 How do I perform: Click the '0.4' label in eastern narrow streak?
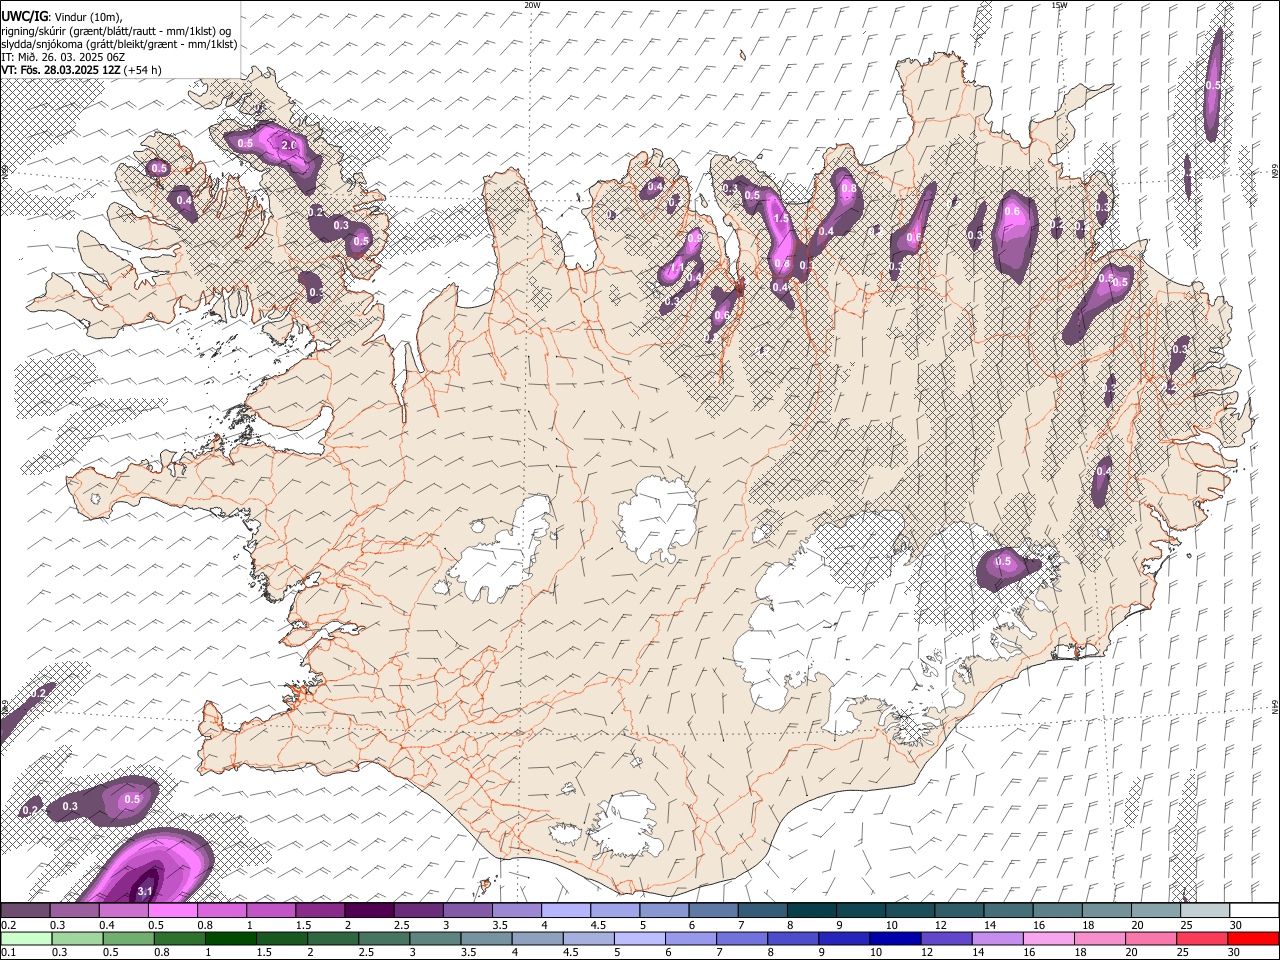[1102, 471]
